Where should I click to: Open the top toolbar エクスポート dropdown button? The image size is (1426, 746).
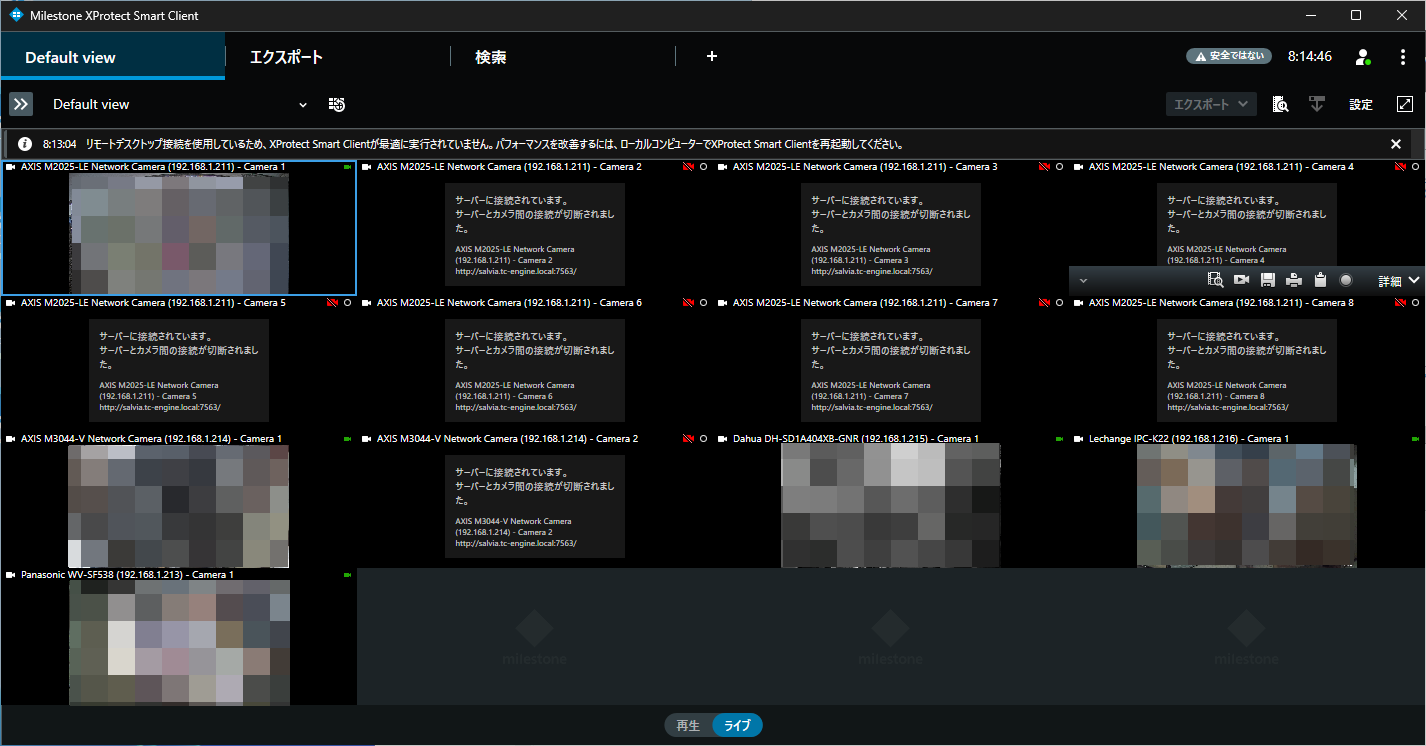point(1211,104)
